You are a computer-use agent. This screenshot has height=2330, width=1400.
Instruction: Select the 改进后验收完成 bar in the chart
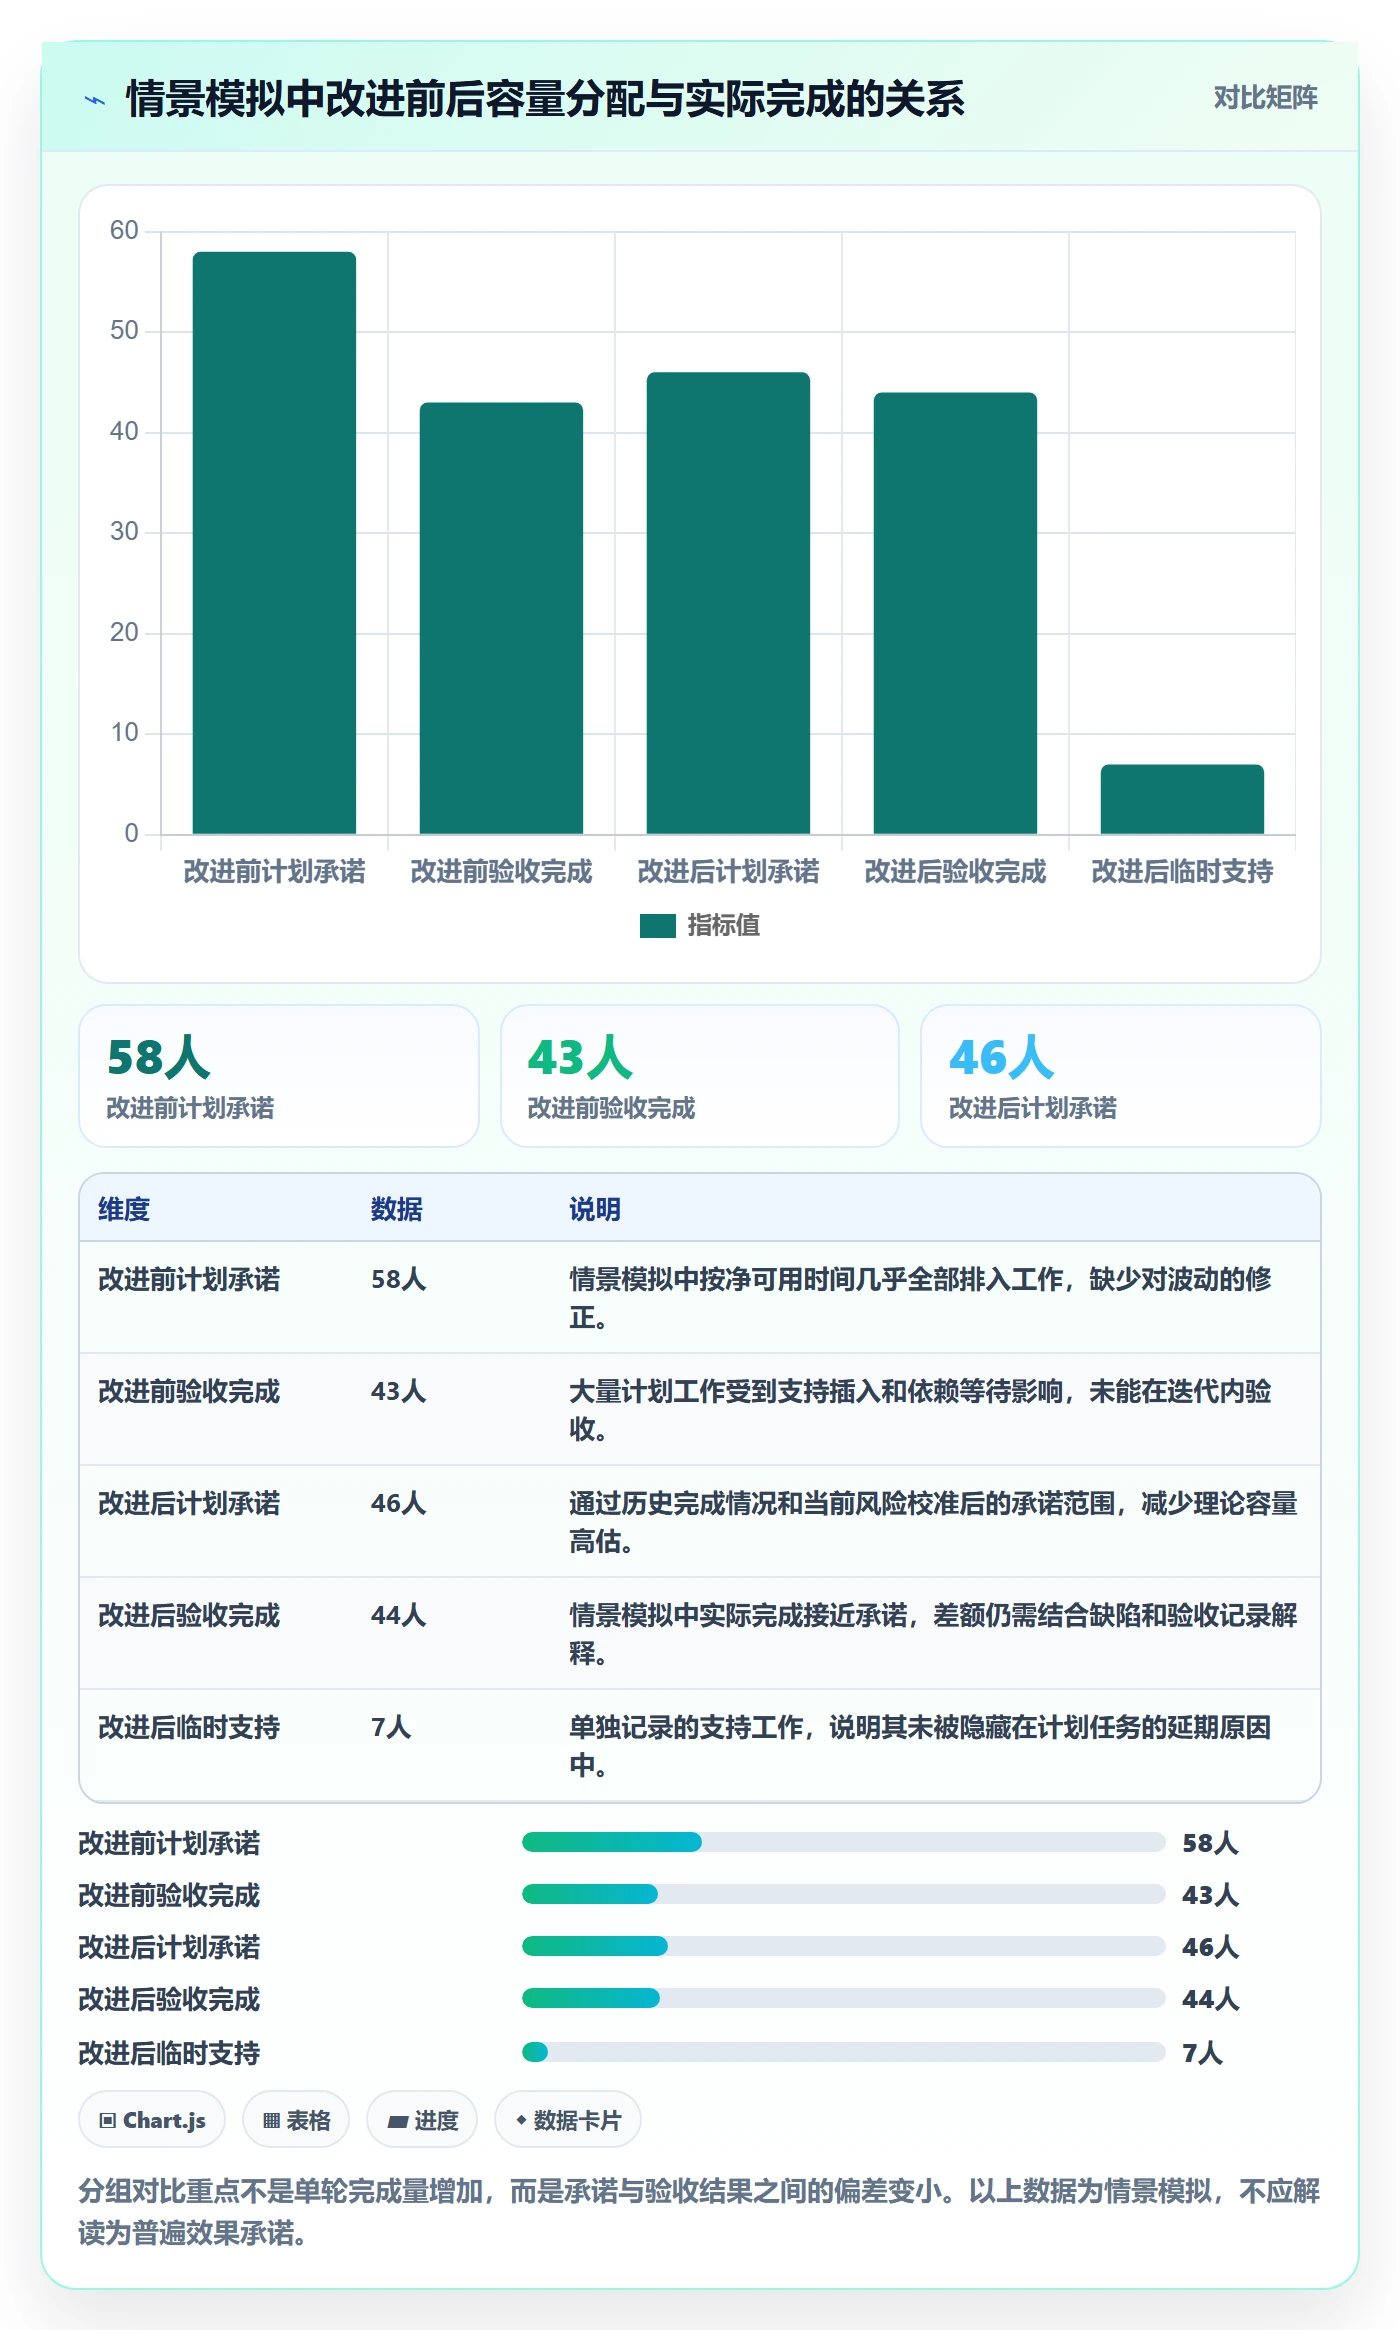(955, 613)
